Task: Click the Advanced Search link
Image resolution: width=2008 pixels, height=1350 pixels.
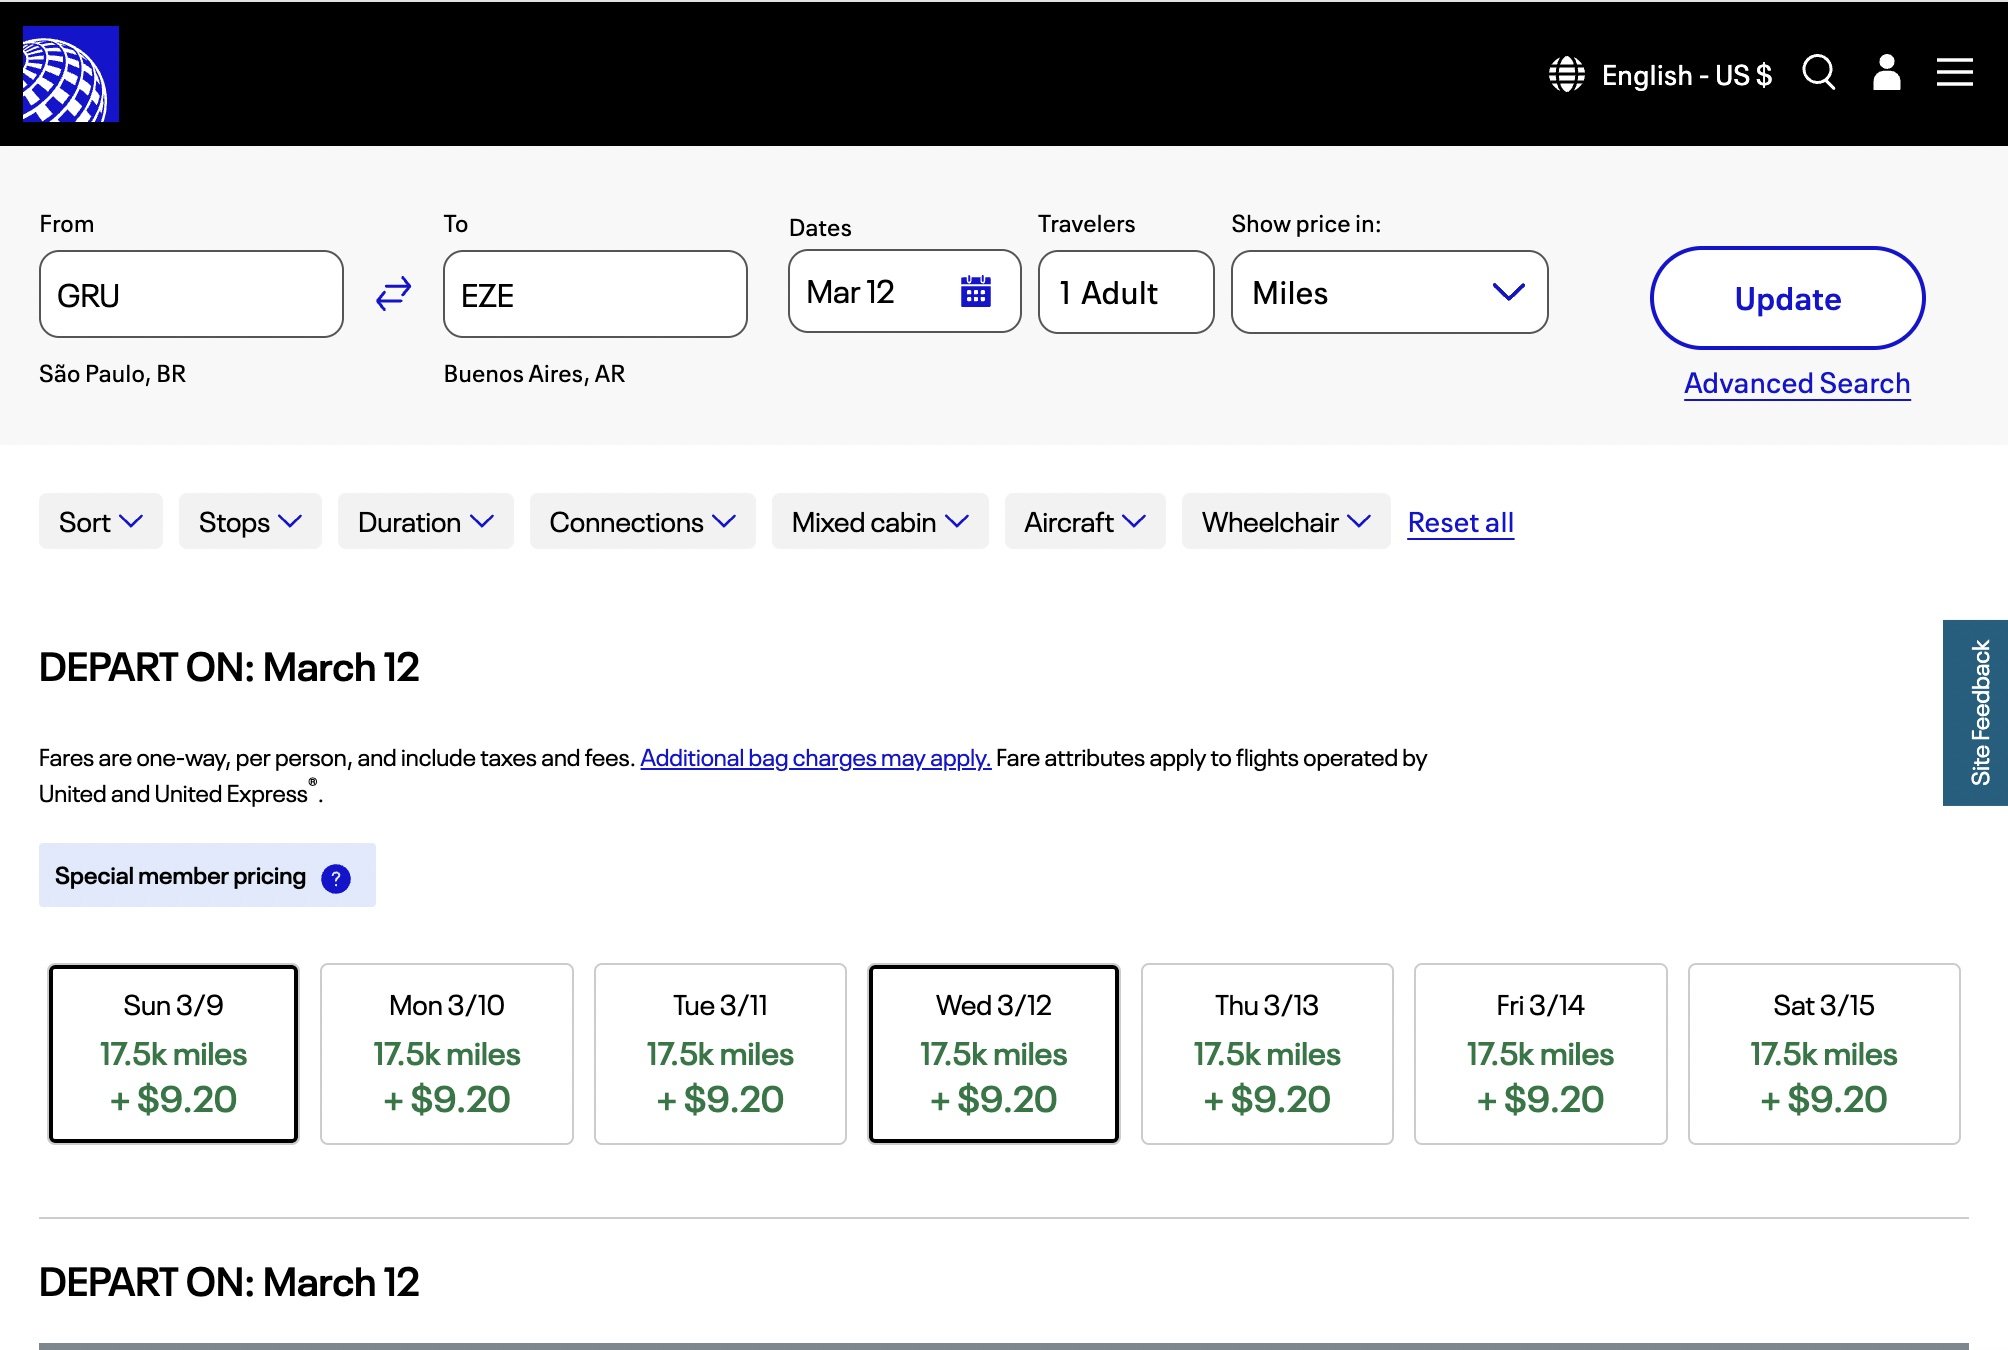Action: [x=1797, y=381]
